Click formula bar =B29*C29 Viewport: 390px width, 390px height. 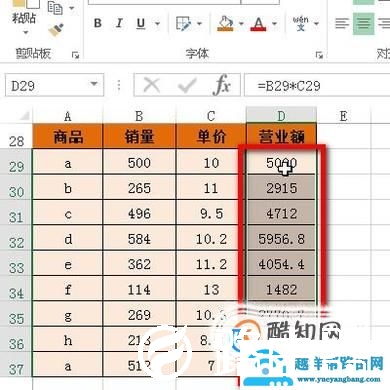317,86
